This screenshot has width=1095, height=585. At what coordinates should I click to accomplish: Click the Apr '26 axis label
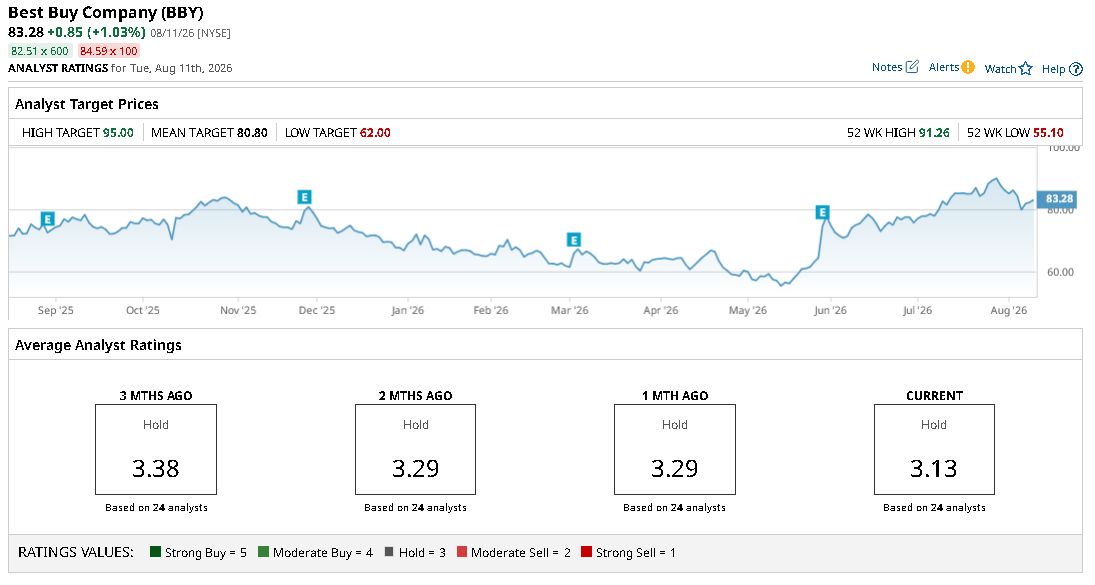coord(661,310)
